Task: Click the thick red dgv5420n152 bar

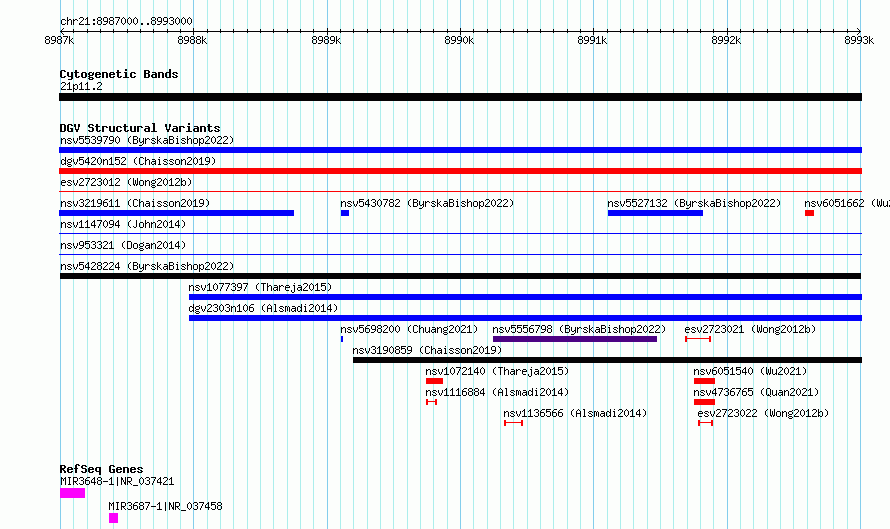Action: 460,171
